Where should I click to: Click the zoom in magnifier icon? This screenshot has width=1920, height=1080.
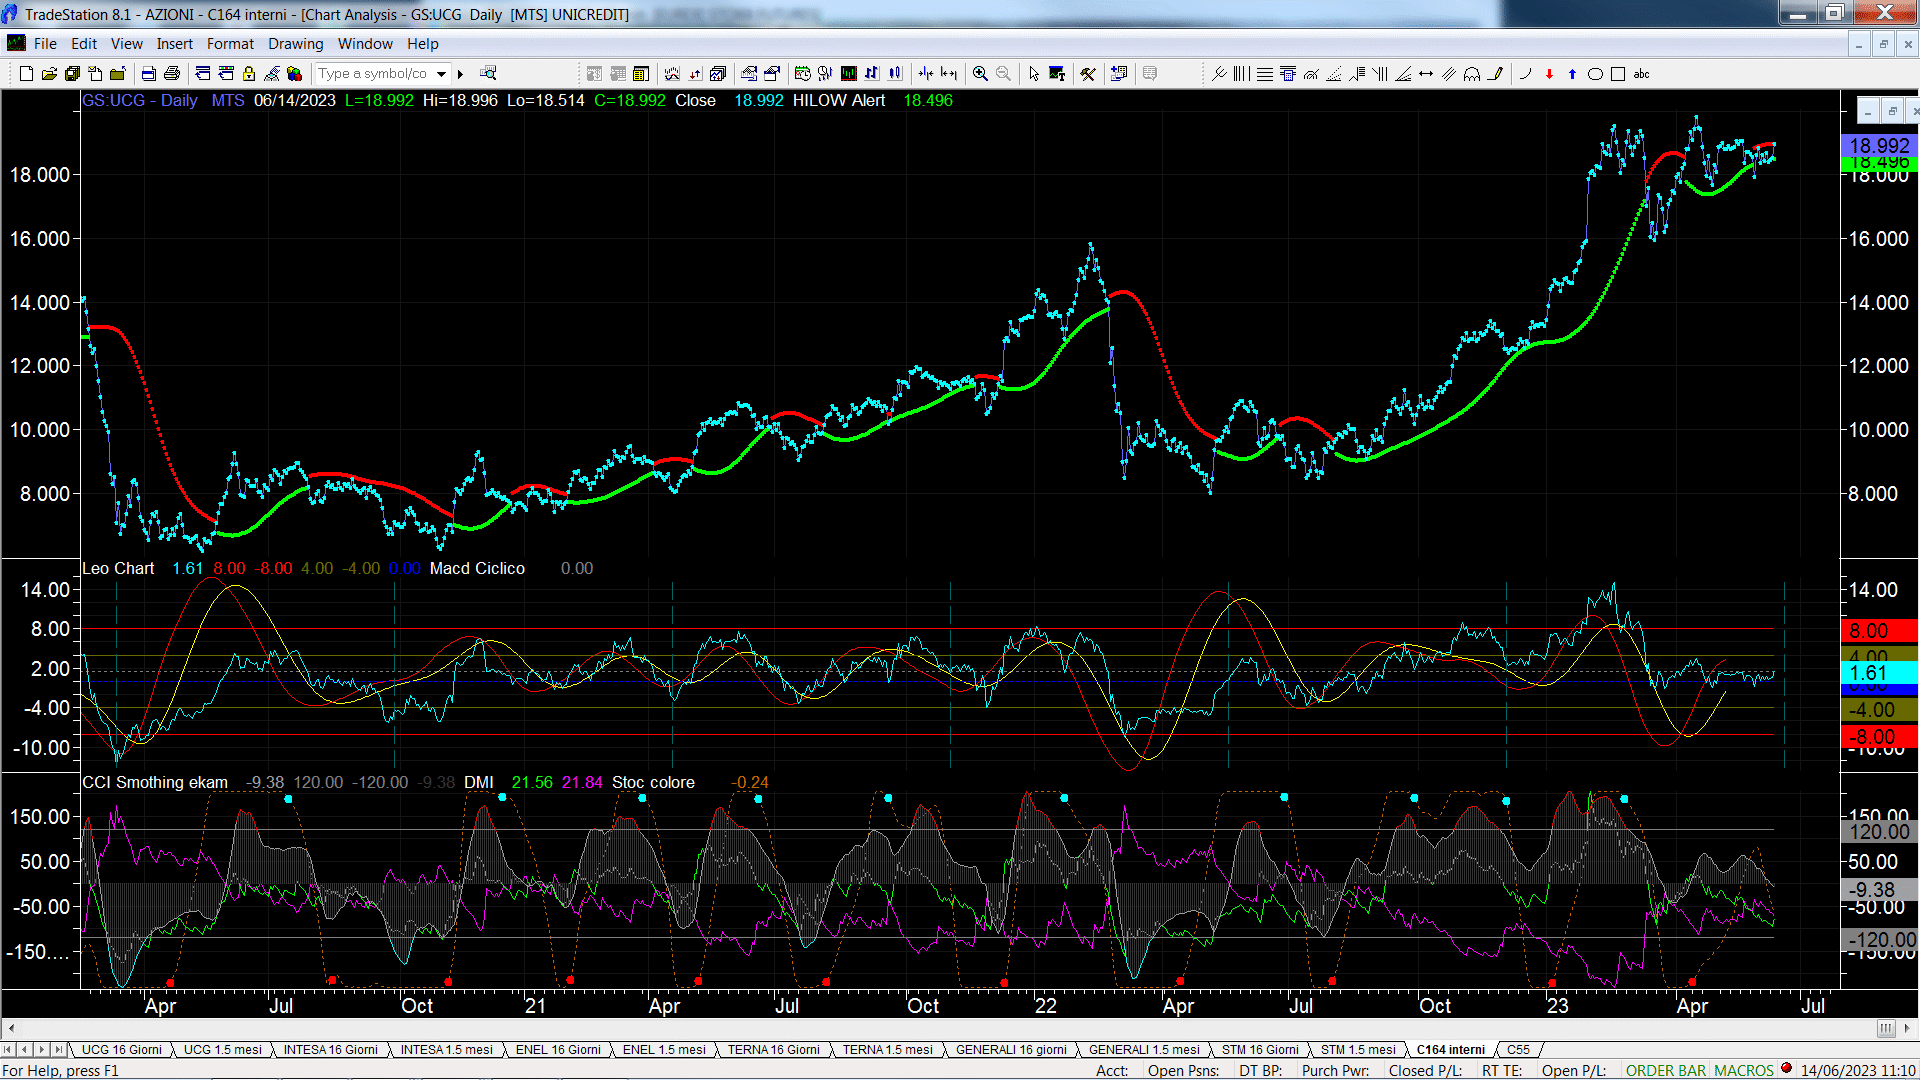point(980,74)
